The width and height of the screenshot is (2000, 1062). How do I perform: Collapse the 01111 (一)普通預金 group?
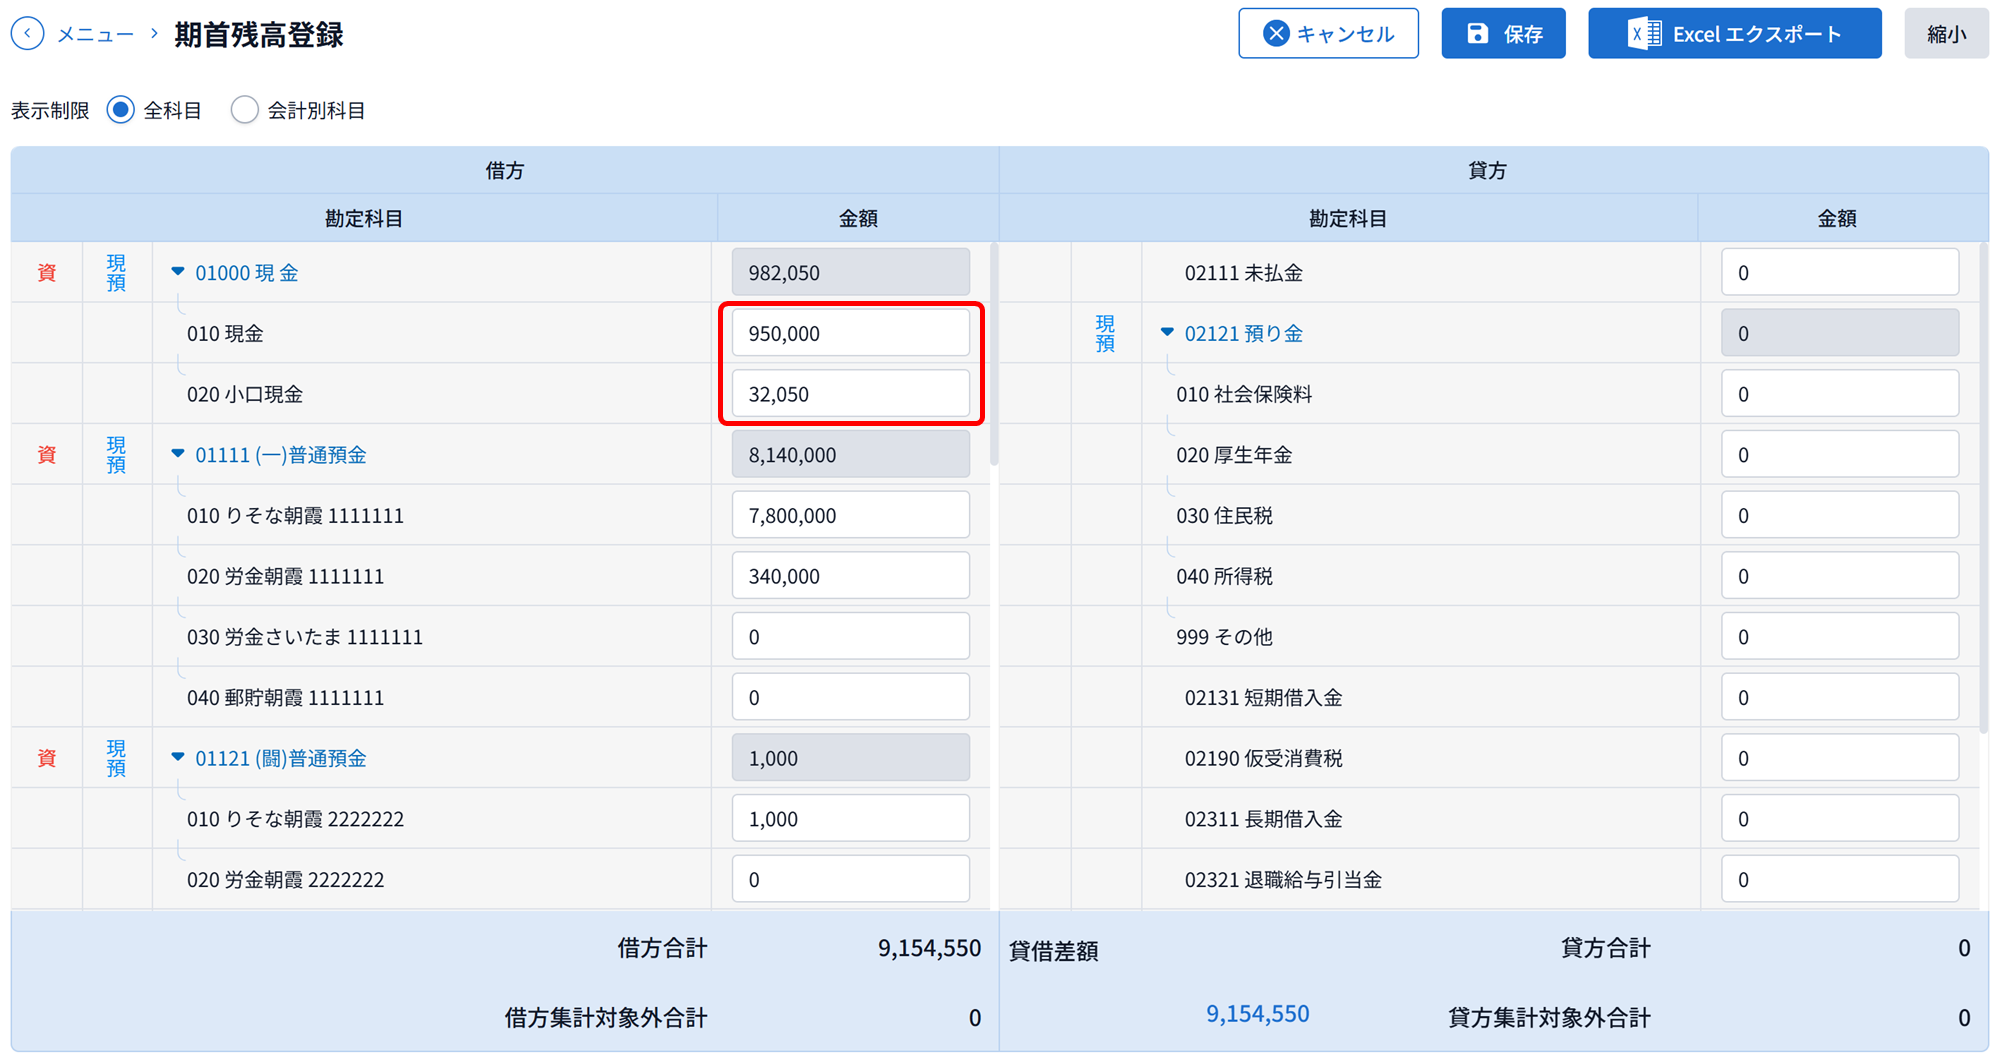tap(178, 454)
